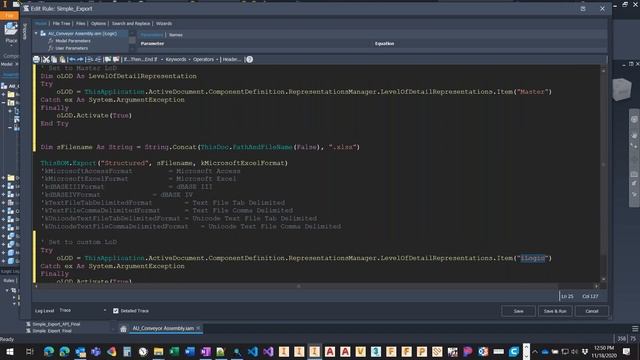Click the home icon beside the document tab
The width and height of the screenshot is (640, 360).
[123, 329]
